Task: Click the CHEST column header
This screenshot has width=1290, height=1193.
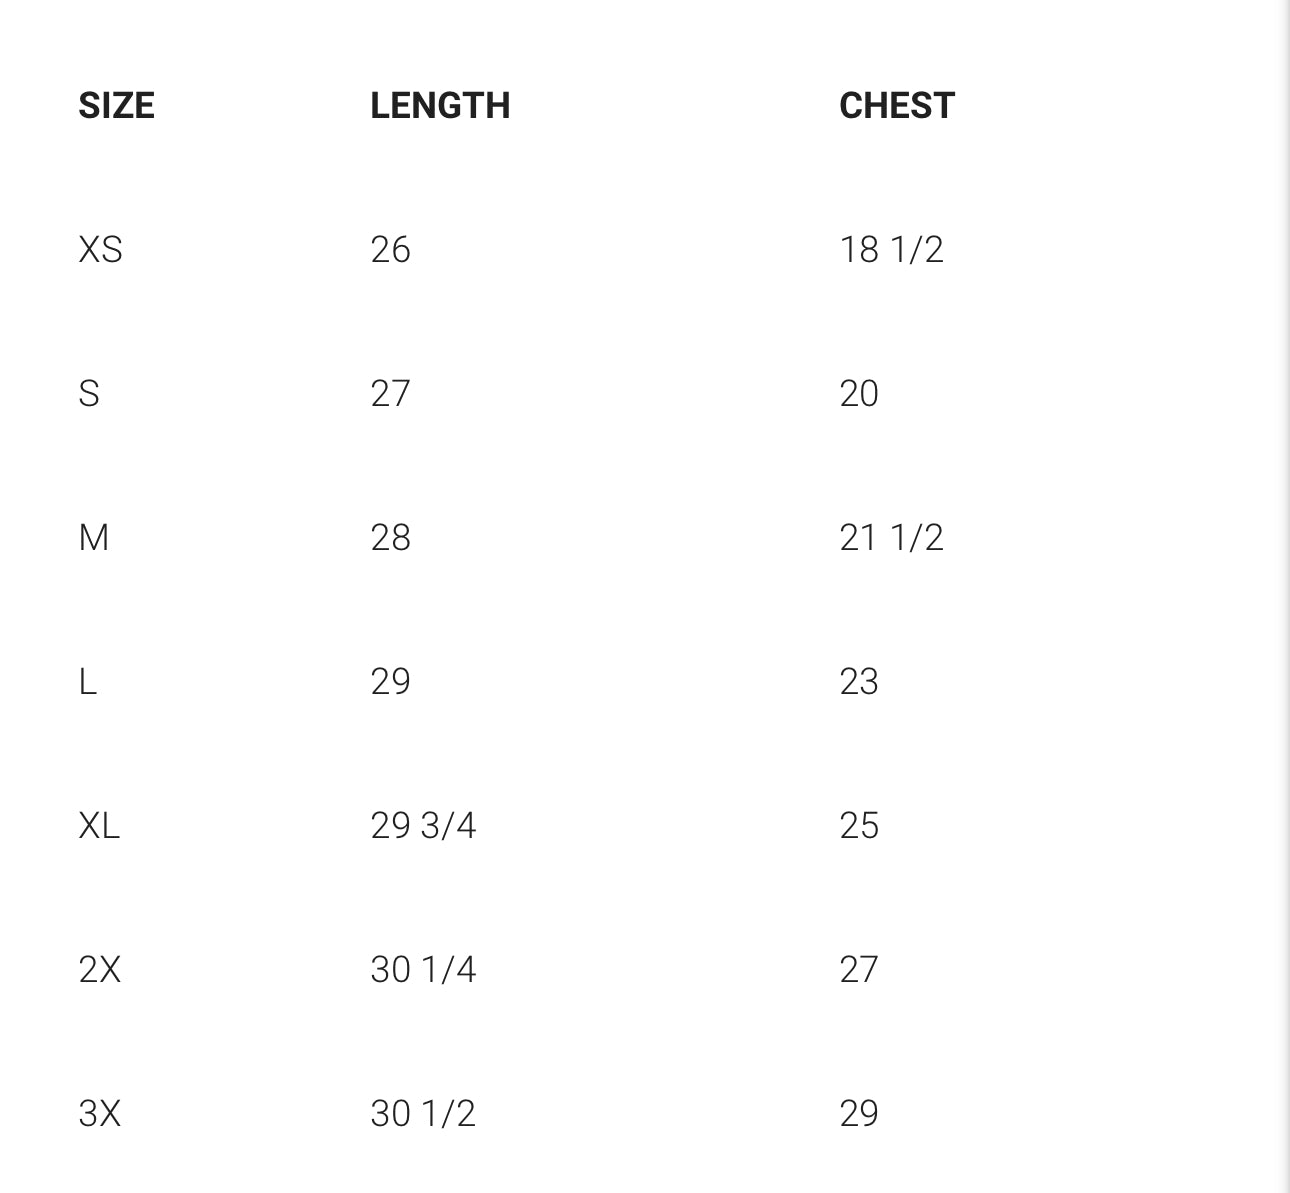Action: click(897, 105)
